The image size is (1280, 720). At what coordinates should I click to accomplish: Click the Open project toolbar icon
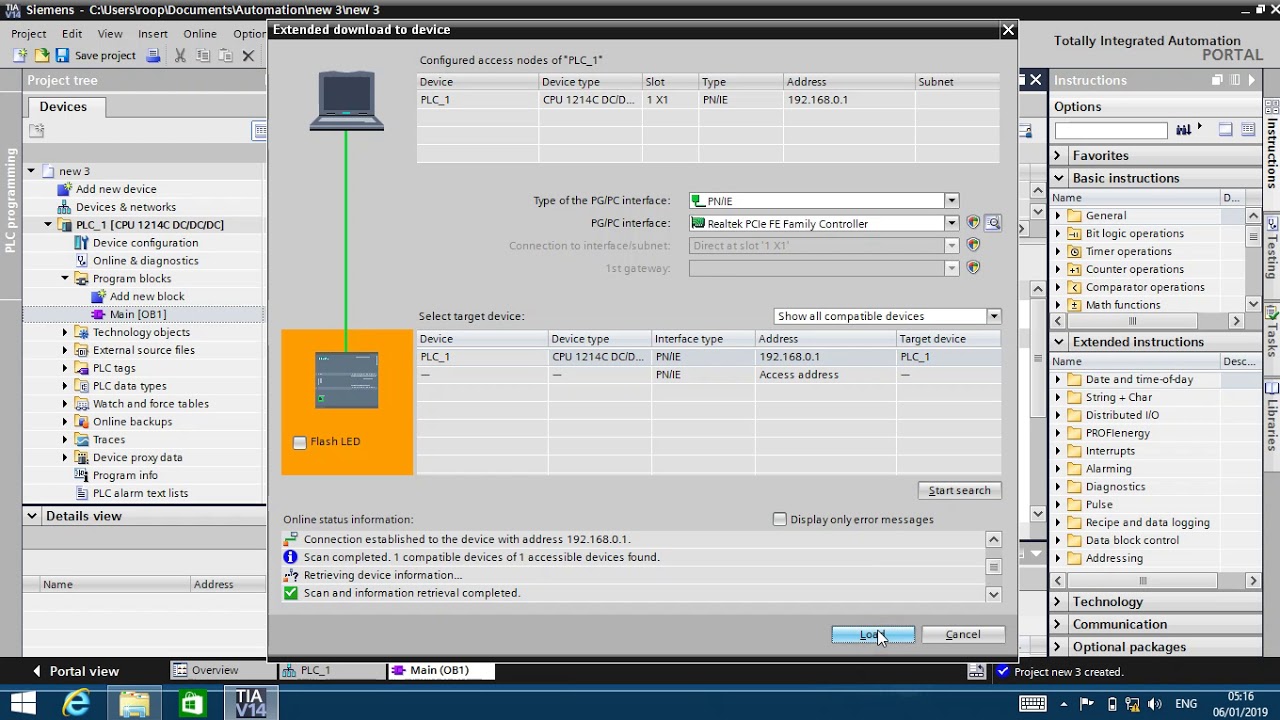tap(42, 56)
